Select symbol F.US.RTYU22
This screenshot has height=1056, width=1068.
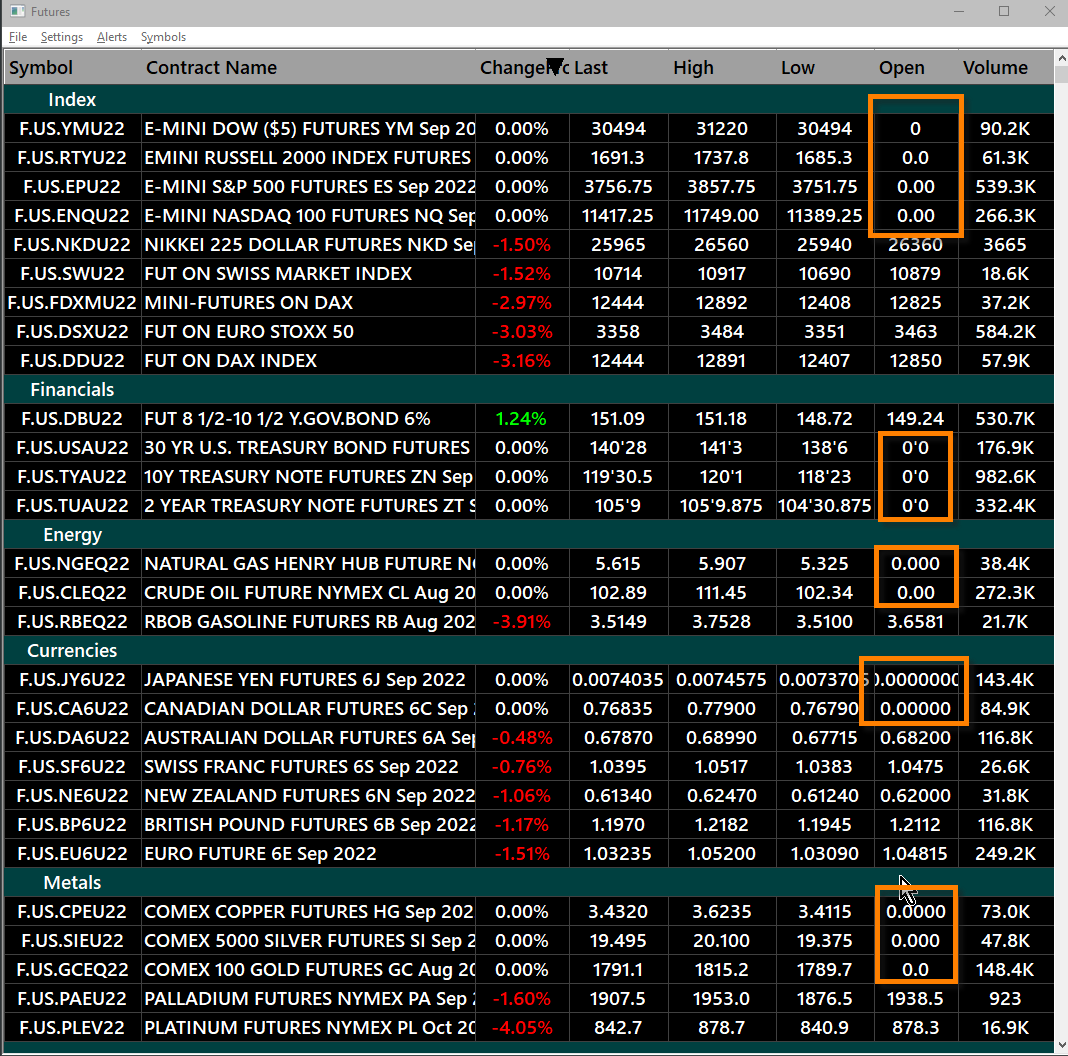[x=72, y=158]
